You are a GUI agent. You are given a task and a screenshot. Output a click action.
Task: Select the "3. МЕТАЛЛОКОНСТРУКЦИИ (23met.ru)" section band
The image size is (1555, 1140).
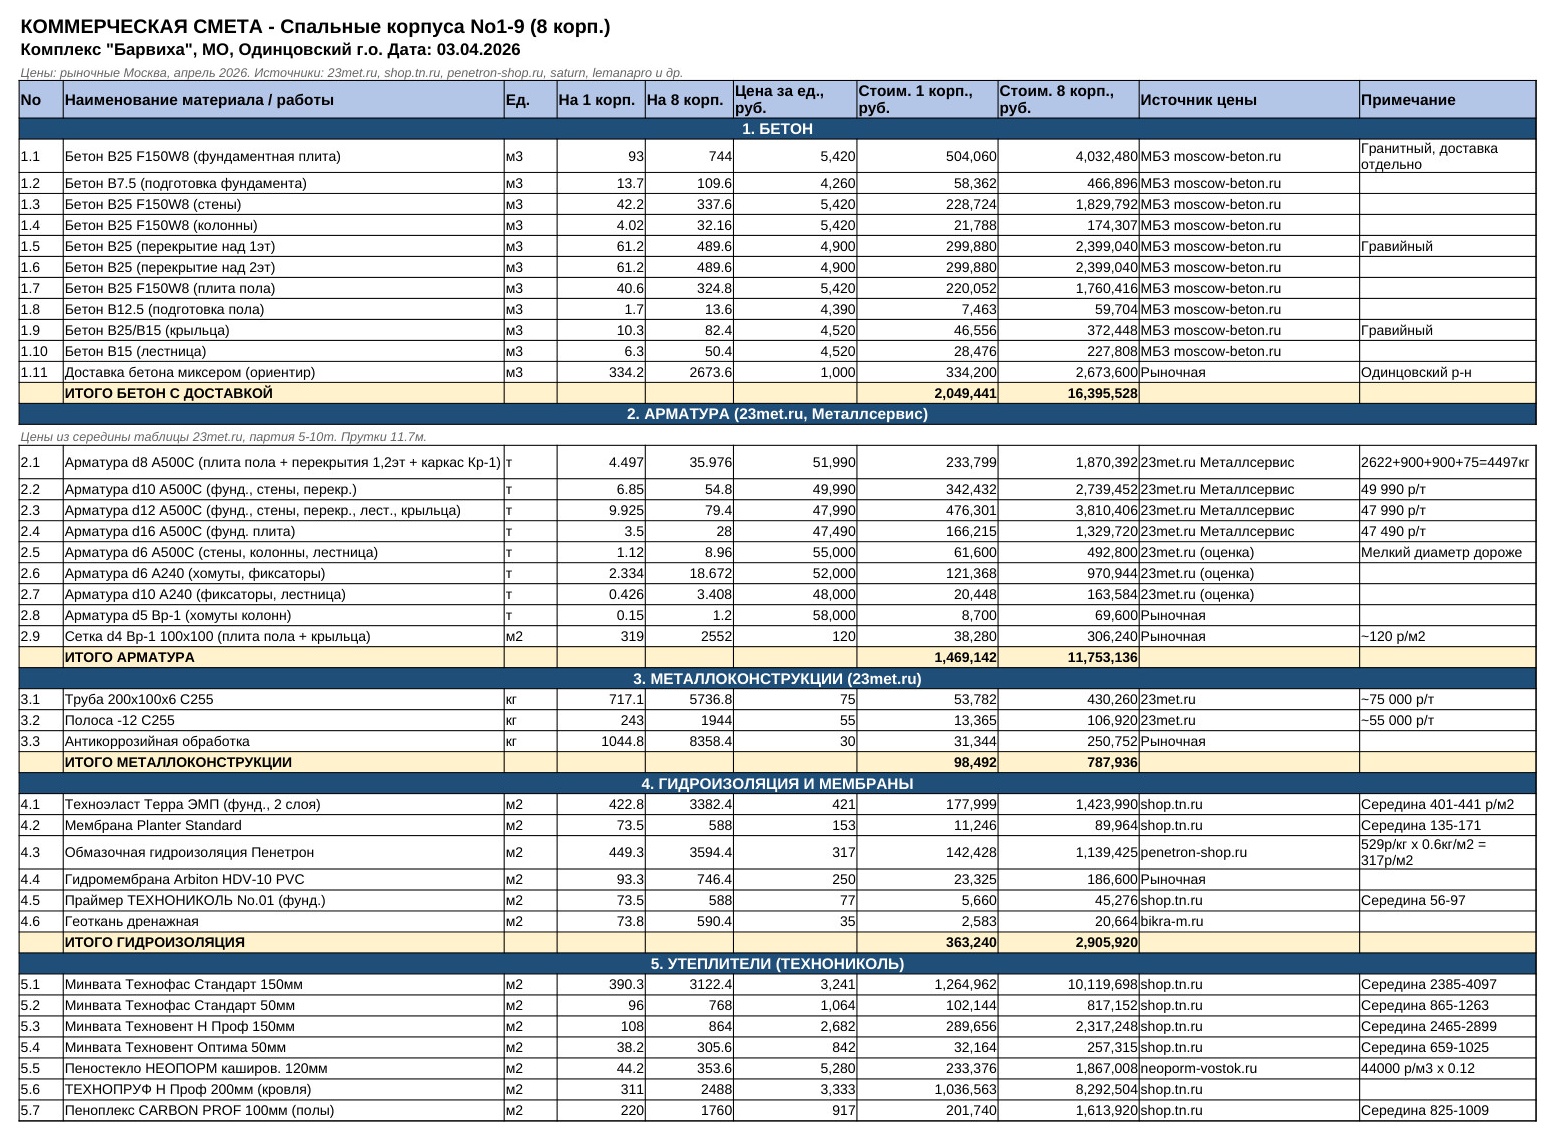pos(777,679)
